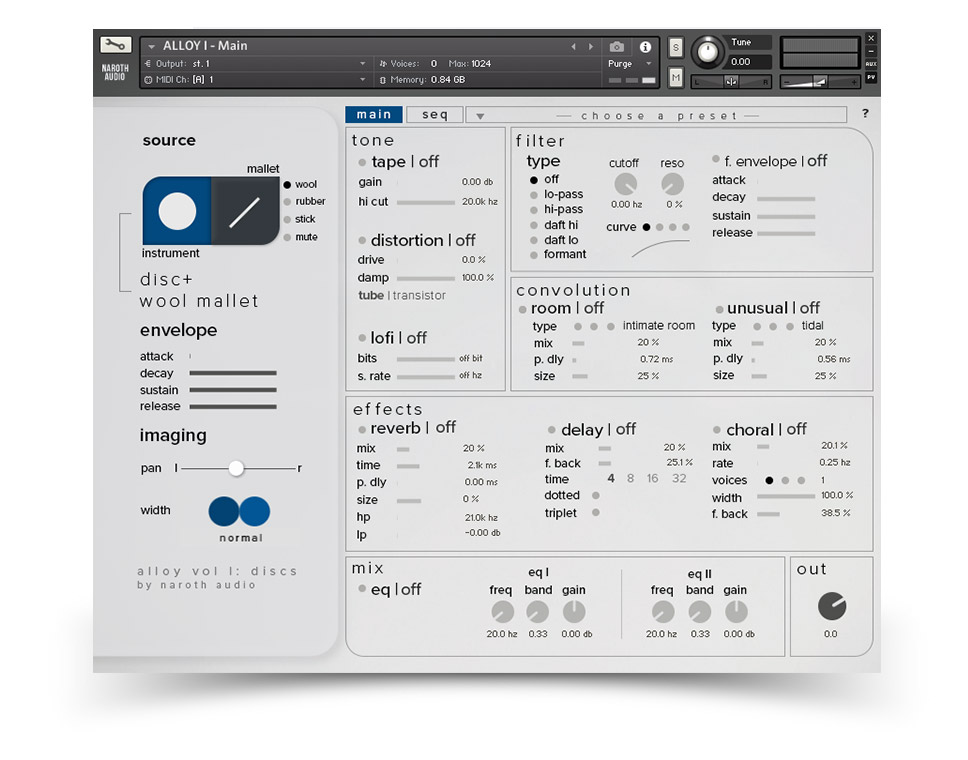Open the help question mark
Image resolution: width=968 pixels, height=760 pixels.
pyautogui.click(x=865, y=114)
